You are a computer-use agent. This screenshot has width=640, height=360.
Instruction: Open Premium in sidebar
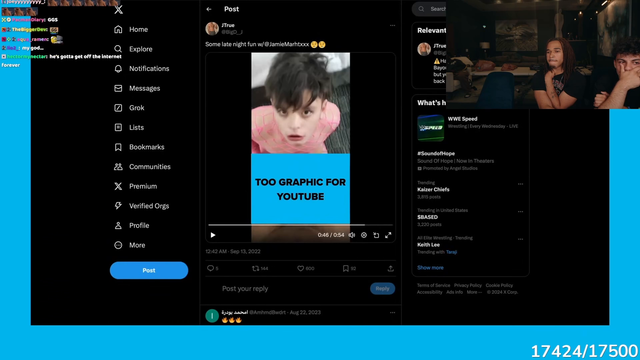pos(135,186)
